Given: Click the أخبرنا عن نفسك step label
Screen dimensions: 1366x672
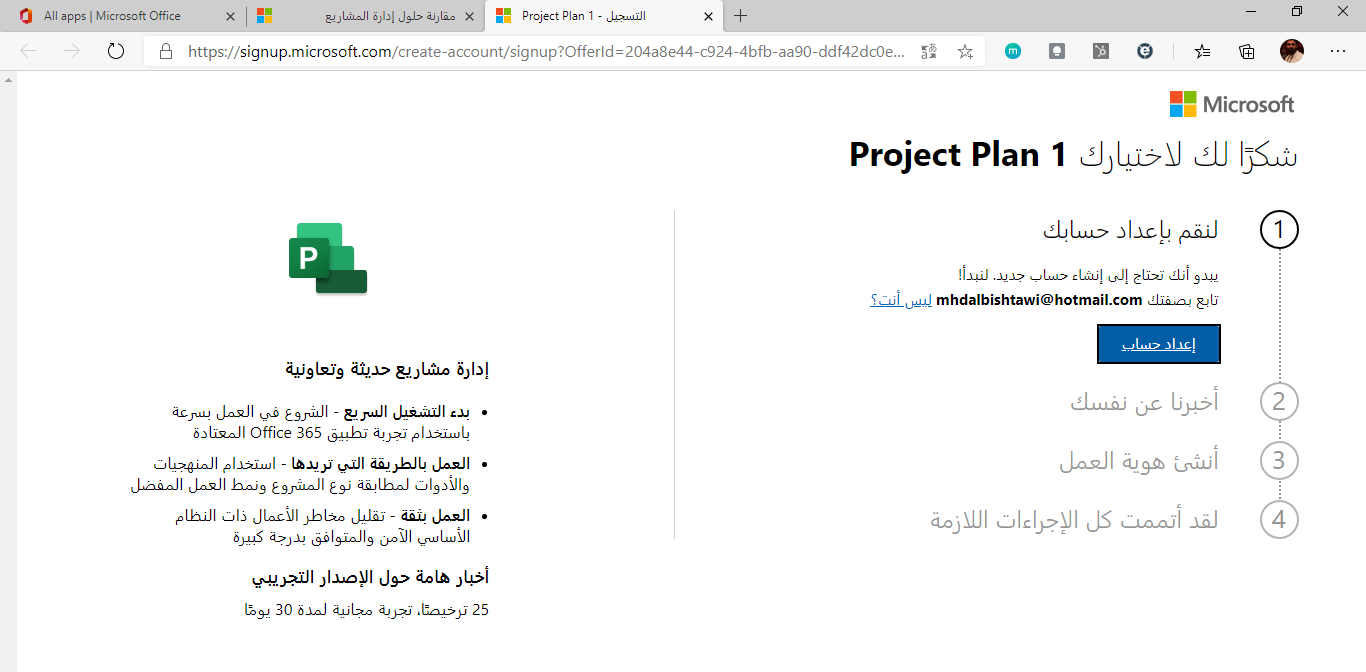Looking at the screenshot, I should [1144, 402].
